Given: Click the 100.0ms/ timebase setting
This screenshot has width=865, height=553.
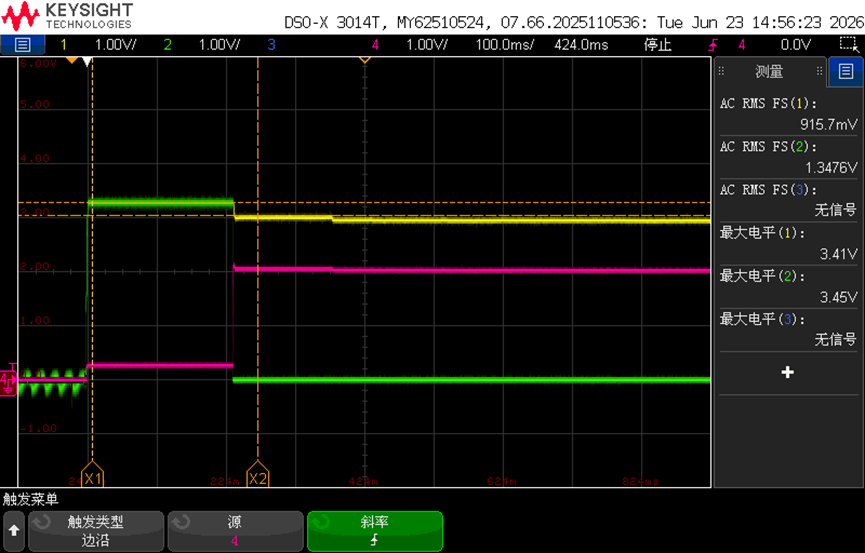Looking at the screenshot, I should coord(505,45).
